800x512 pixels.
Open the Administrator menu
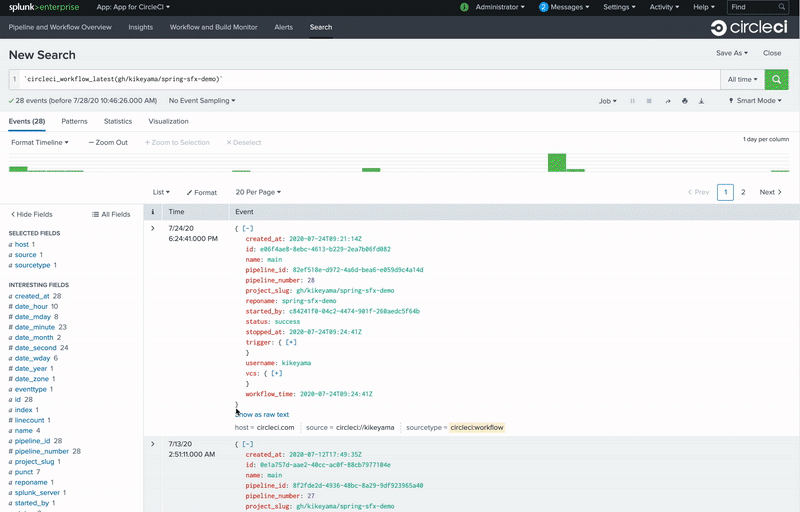click(x=499, y=7)
